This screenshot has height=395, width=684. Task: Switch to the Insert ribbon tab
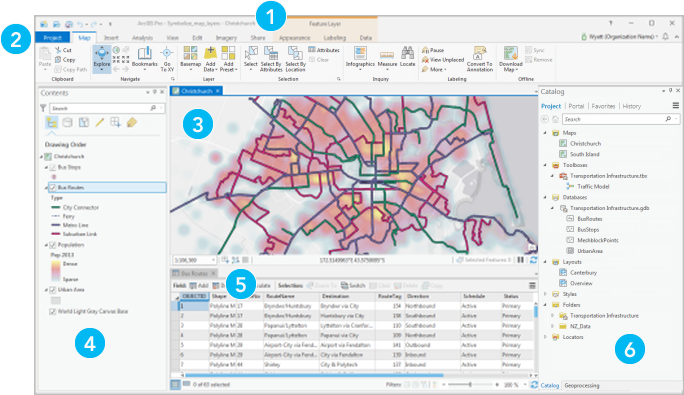tap(111, 38)
